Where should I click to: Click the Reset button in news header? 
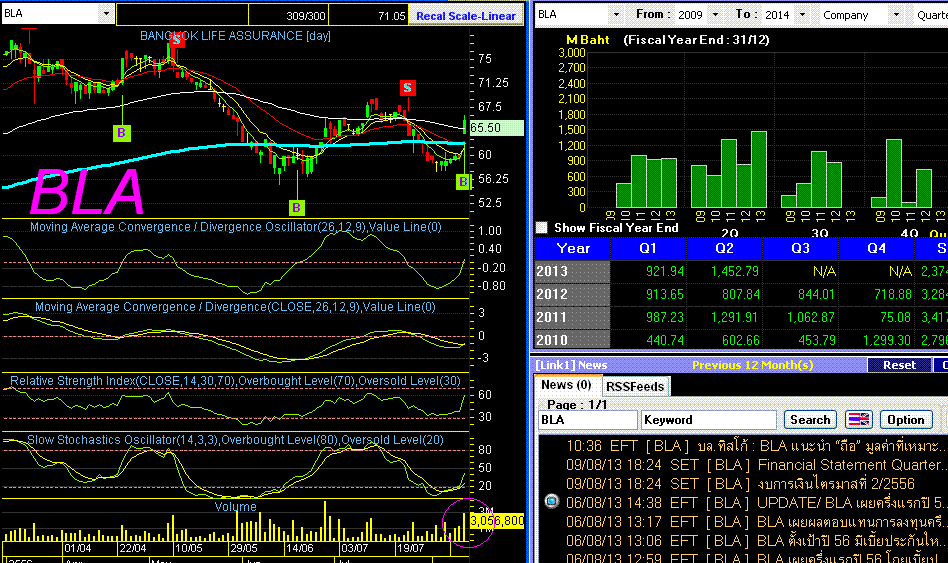(899, 365)
